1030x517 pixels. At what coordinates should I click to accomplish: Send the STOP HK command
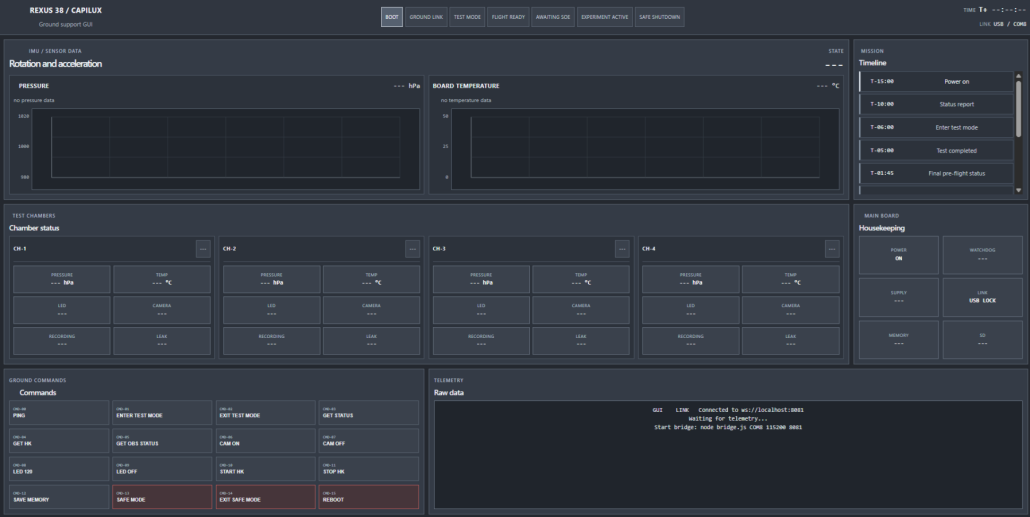(x=369, y=469)
